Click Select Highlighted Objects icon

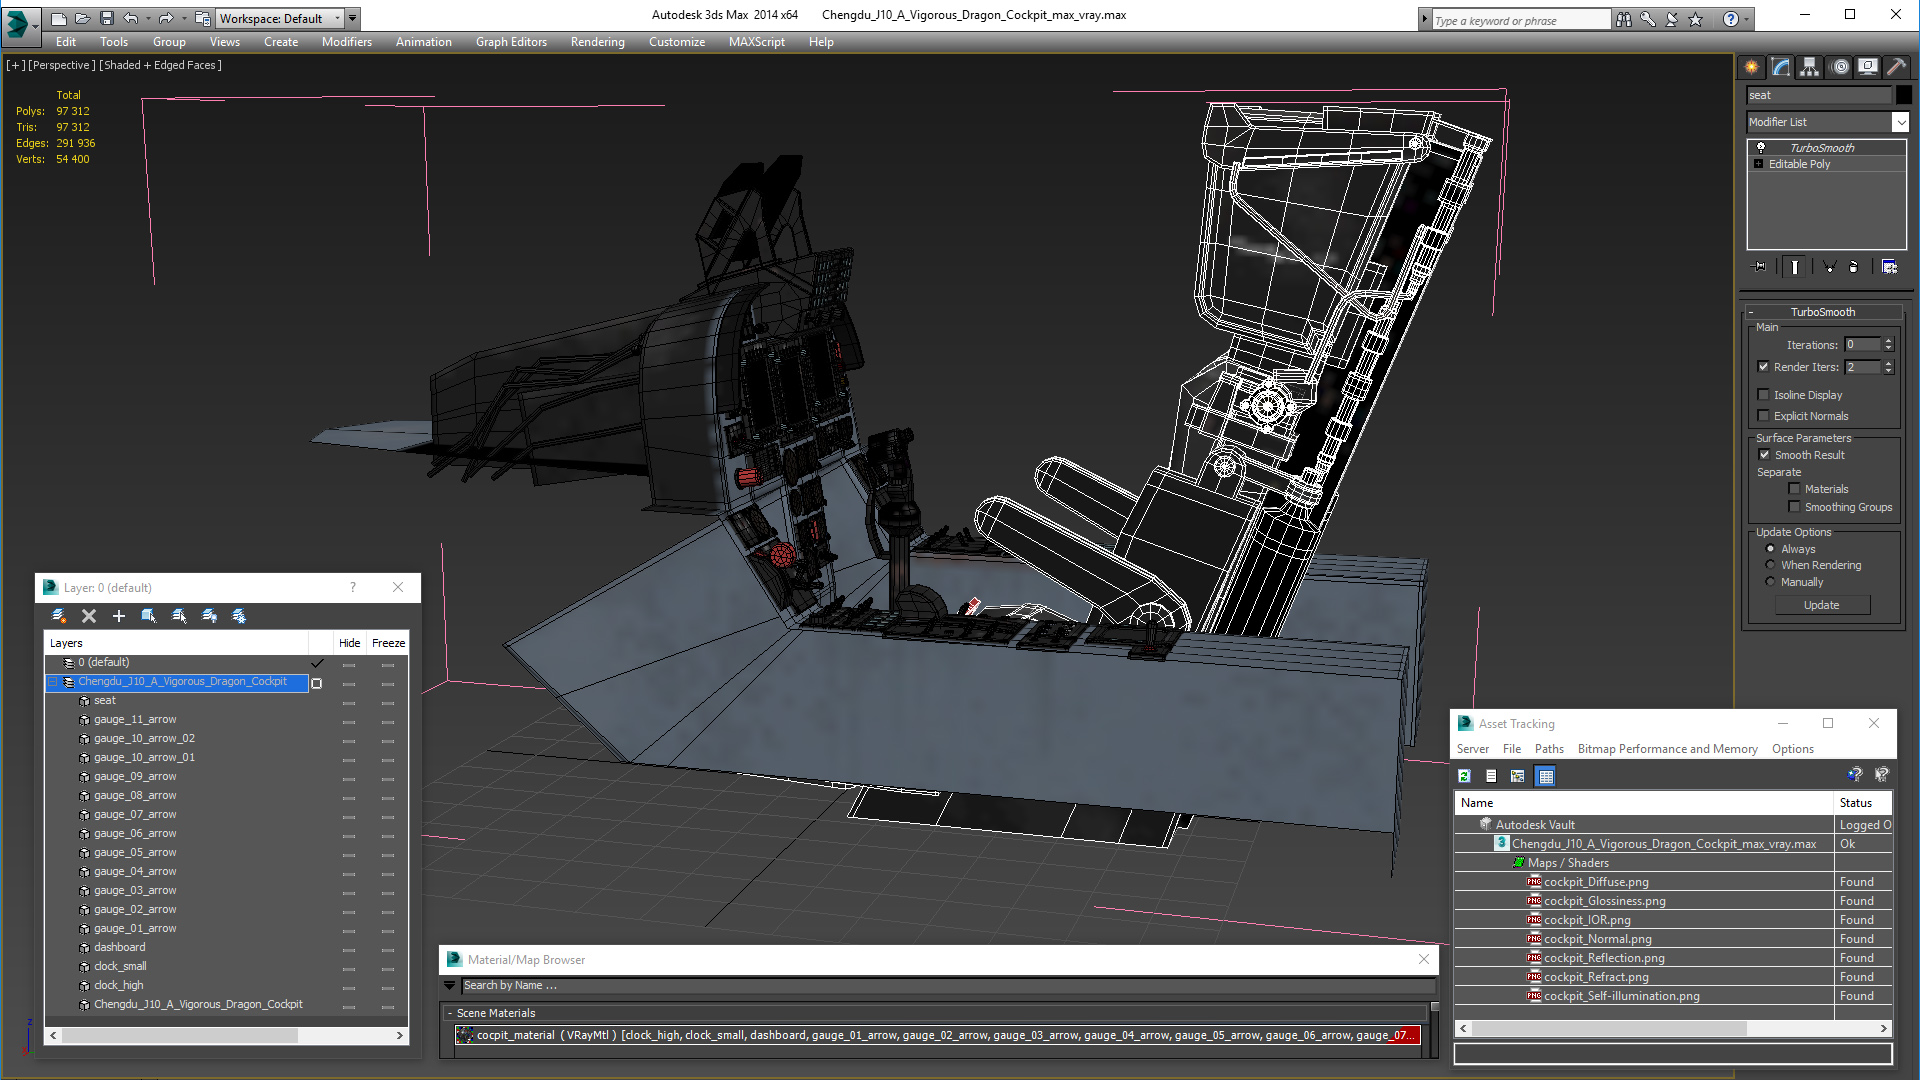(149, 616)
